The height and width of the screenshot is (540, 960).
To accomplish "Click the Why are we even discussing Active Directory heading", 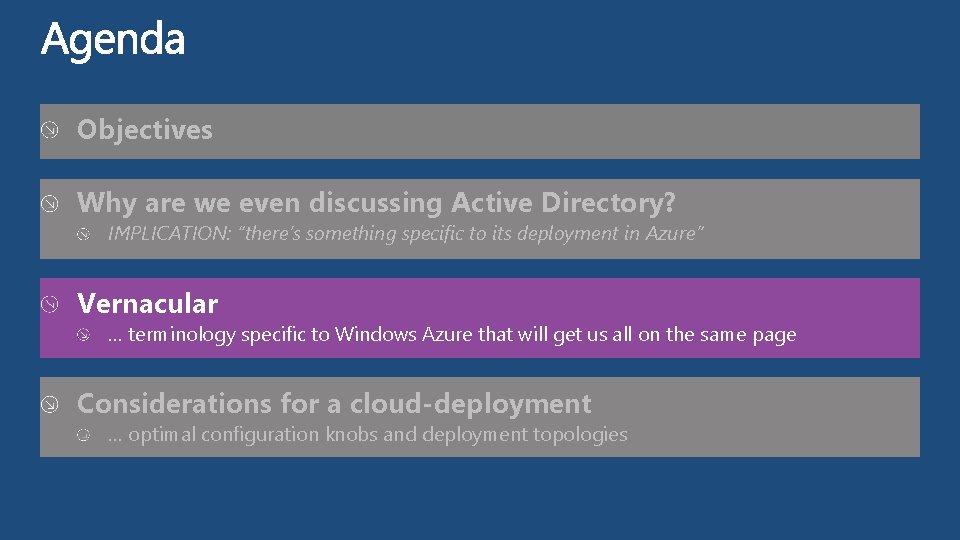I will 376,203.
